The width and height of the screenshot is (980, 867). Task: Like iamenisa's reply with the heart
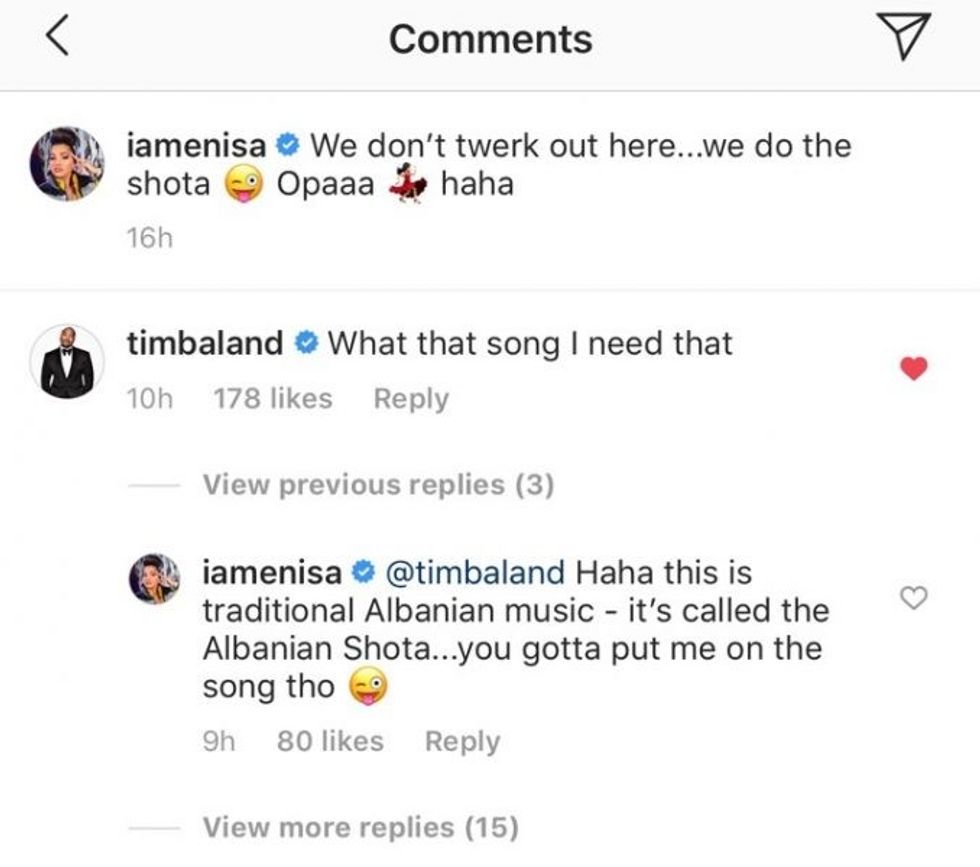point(914,598)
